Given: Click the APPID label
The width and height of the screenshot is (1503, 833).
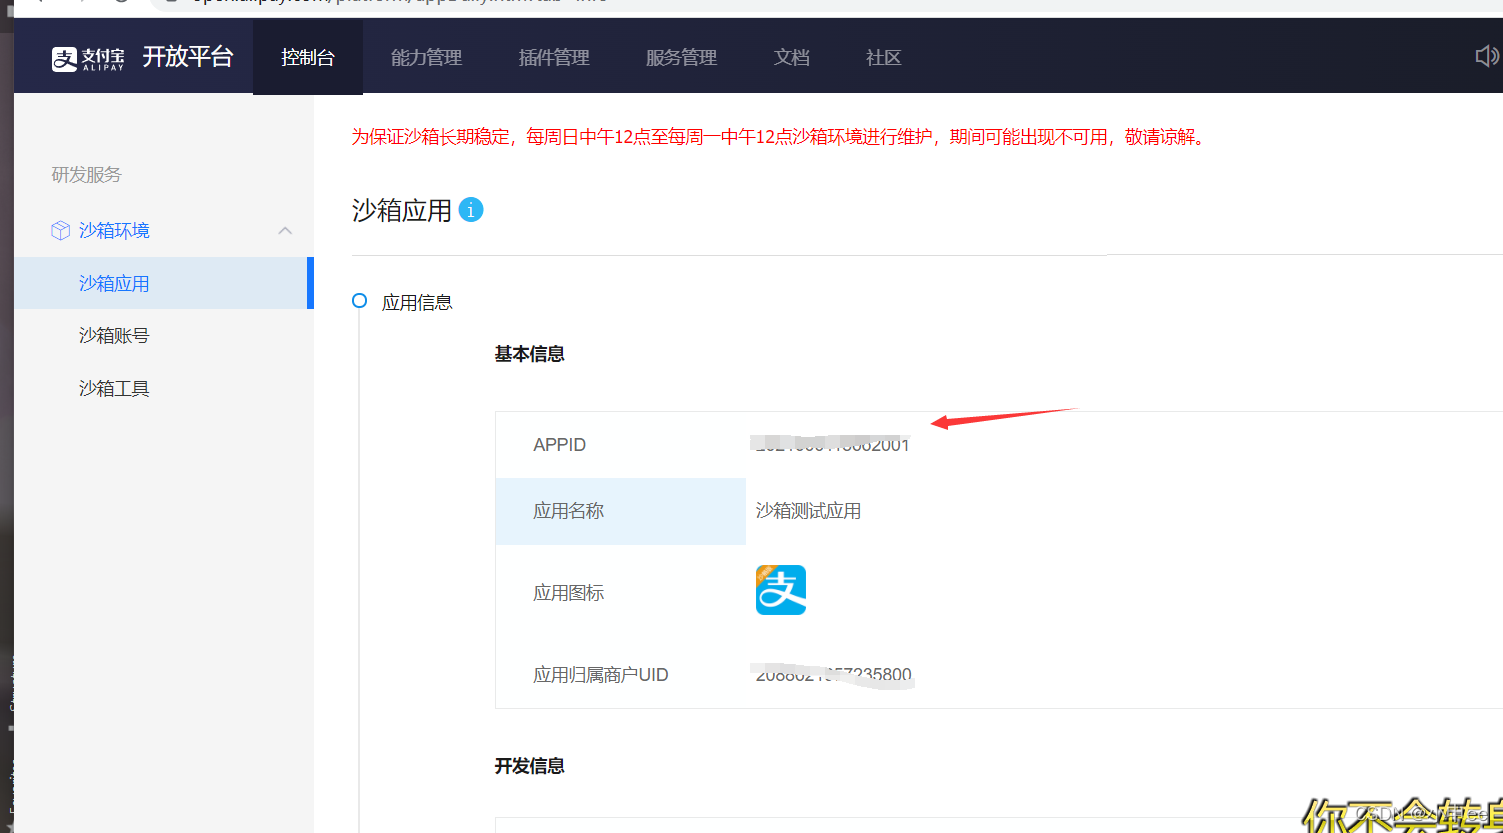Looking at the screenshot, I should click(x=560, y=445).
